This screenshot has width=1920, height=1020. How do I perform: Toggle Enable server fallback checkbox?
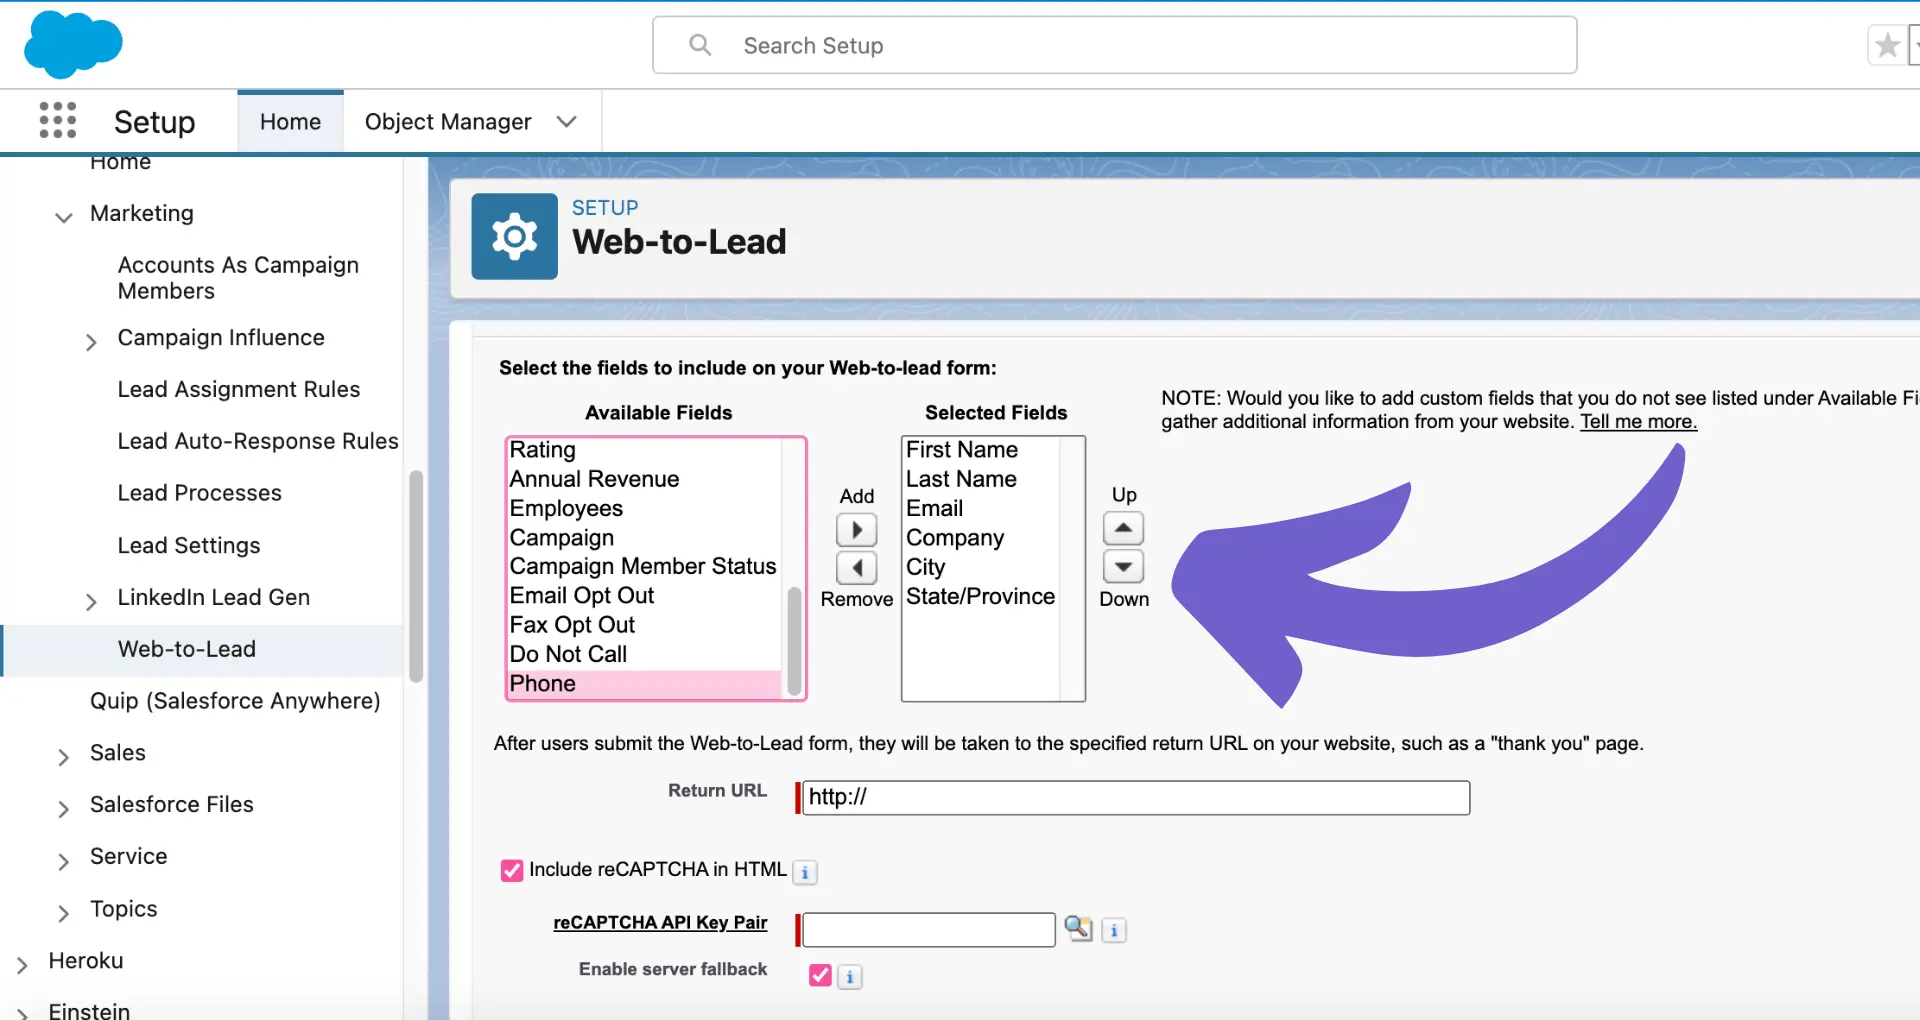point(820,975)
